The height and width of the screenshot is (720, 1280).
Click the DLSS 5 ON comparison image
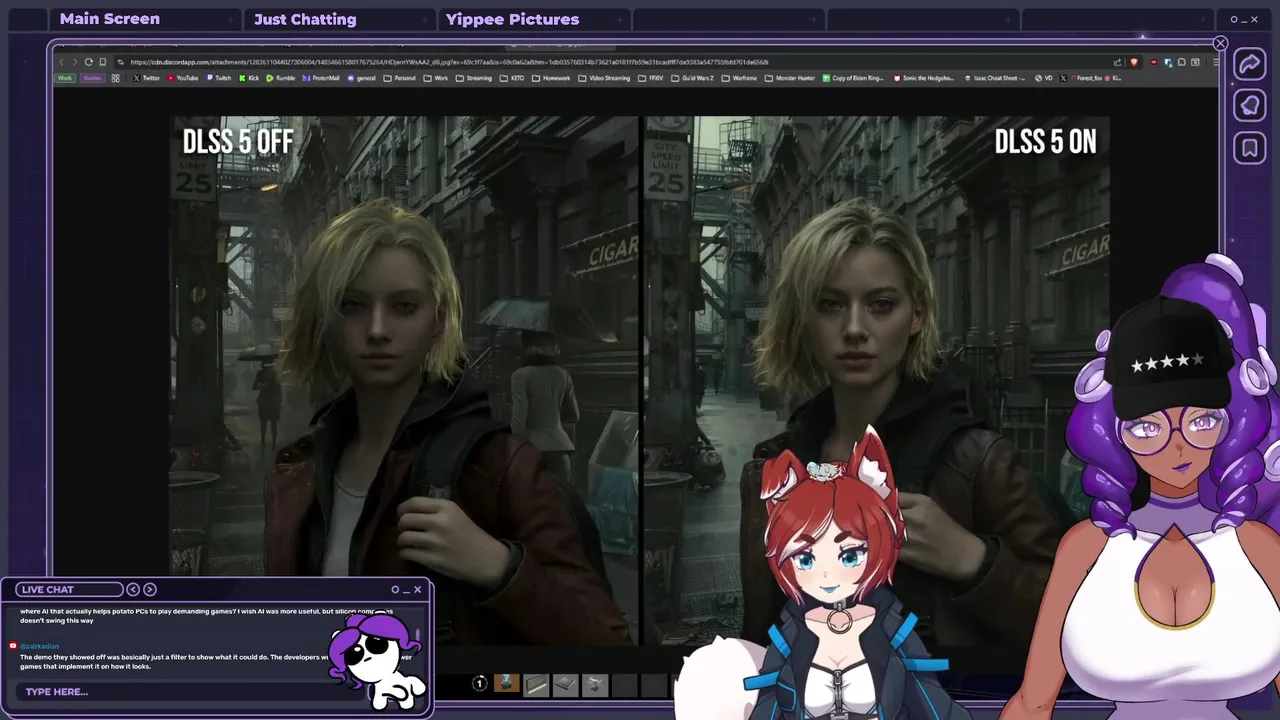(876, 380)
